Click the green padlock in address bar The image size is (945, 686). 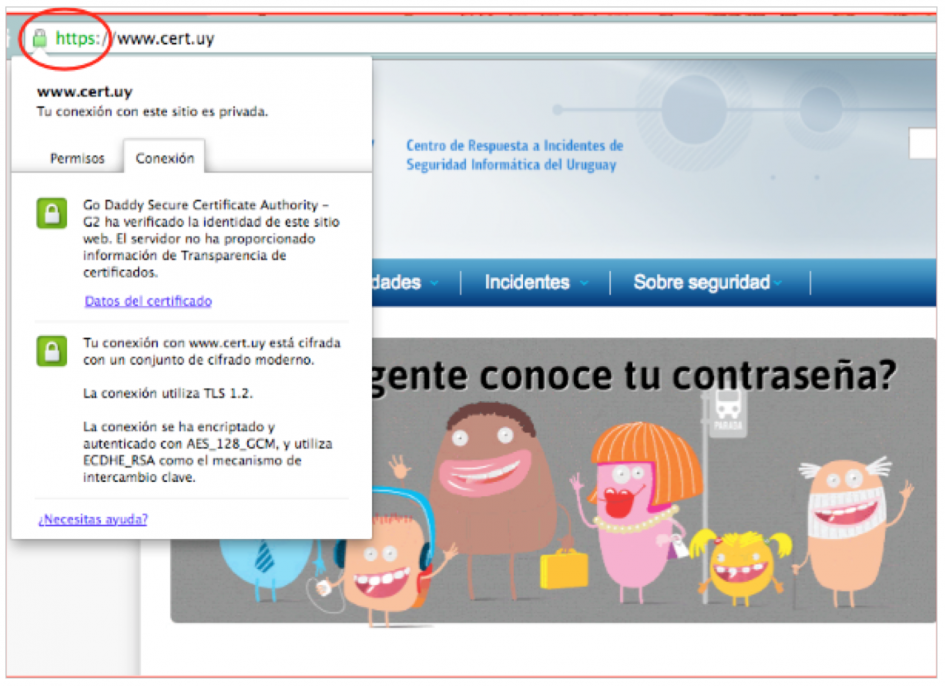coord(40,39)
